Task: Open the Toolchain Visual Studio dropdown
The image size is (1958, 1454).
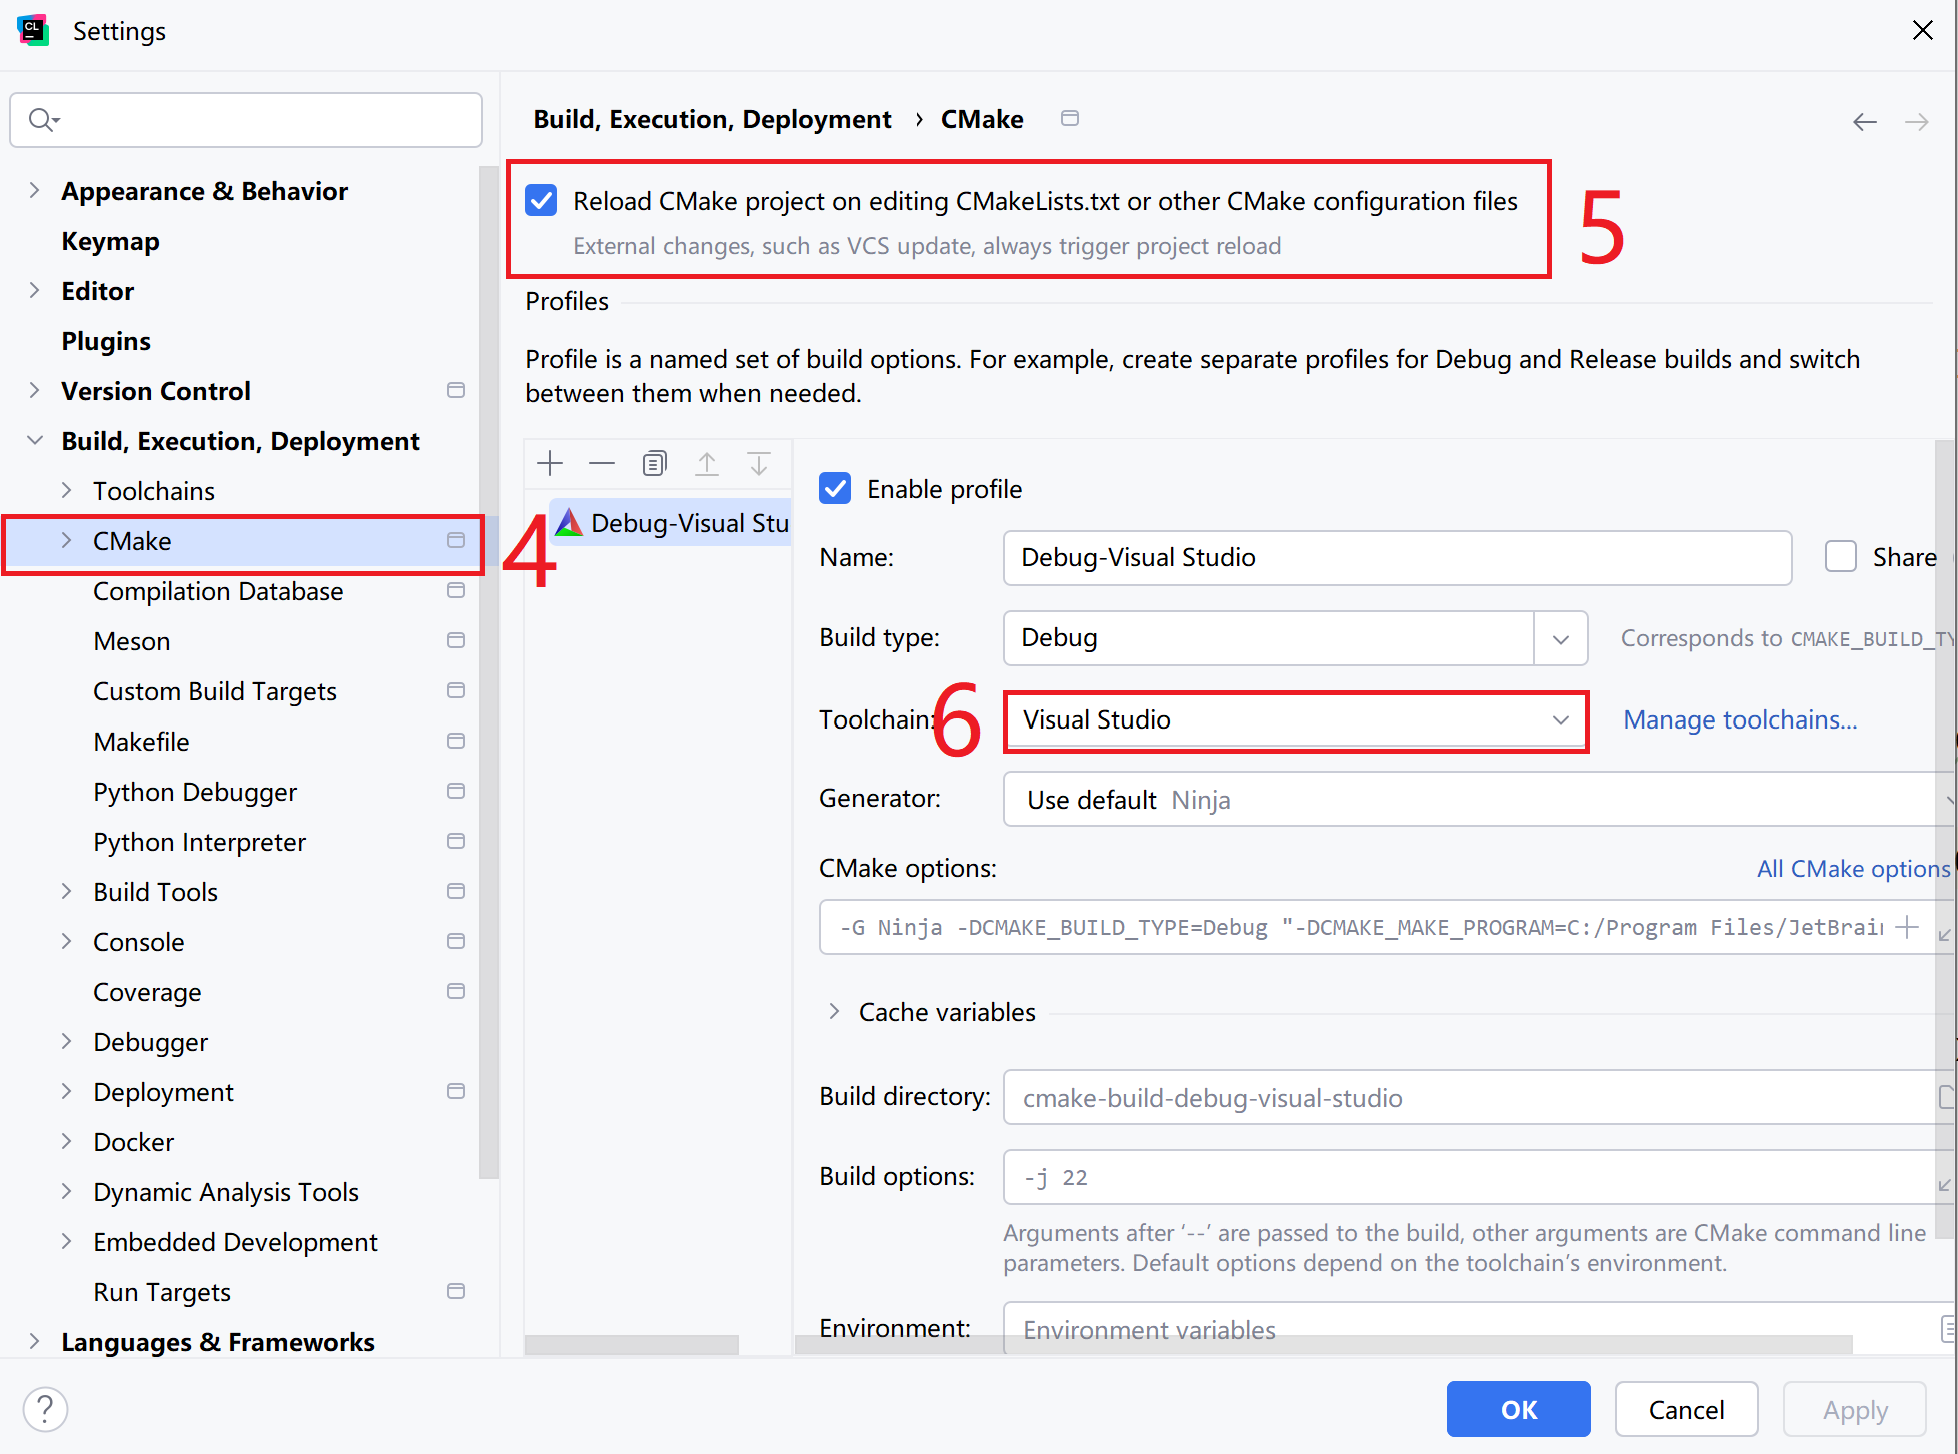Action: point(1560,720)
